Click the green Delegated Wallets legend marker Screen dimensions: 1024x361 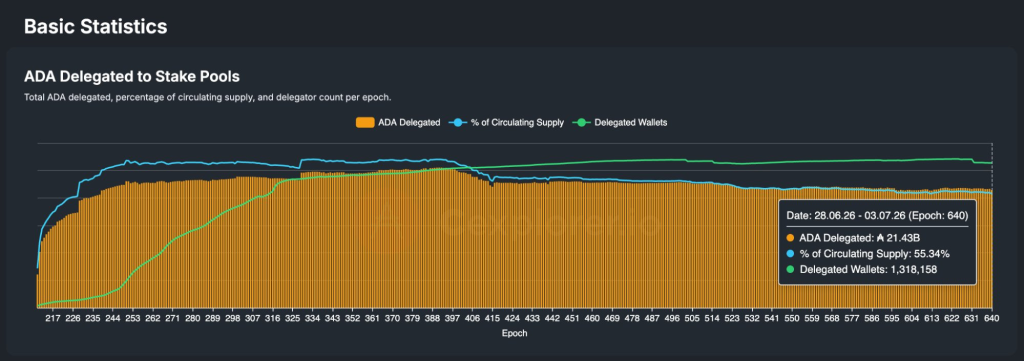(x=581, y=123)
